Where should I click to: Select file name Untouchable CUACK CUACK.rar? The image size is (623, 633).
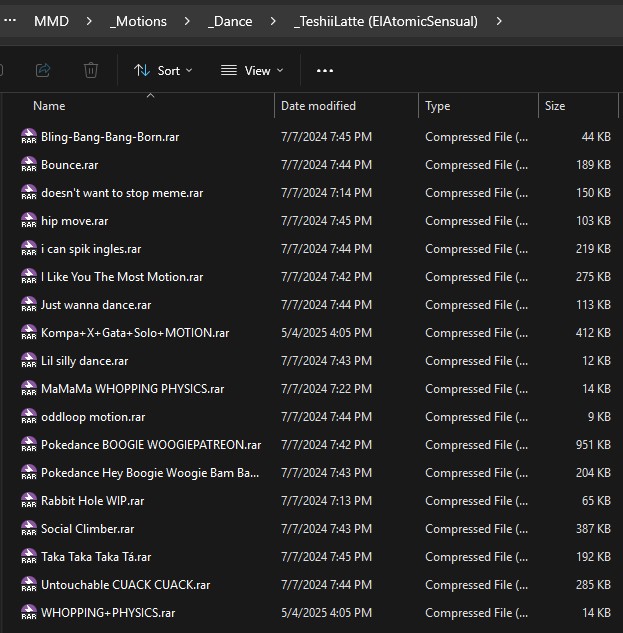pyautogui.click(x=126, y=585)
